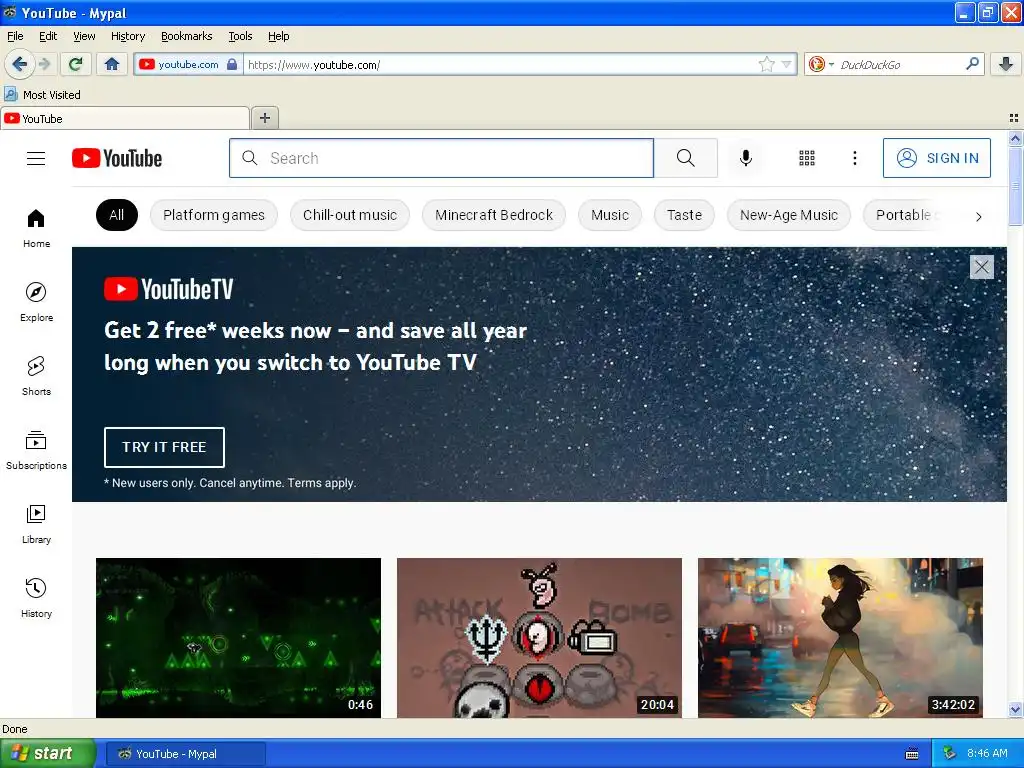The width and height of the screenshot is (1024, 768).
Task: Click the page scrollbar up arrow
Action: click(1015, 138)
